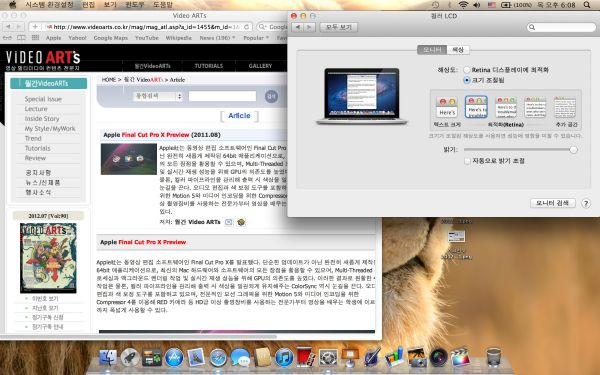Open the 시스템 환경설정 menu
This screenshot has height=375, width=600.
click(49, 5)
